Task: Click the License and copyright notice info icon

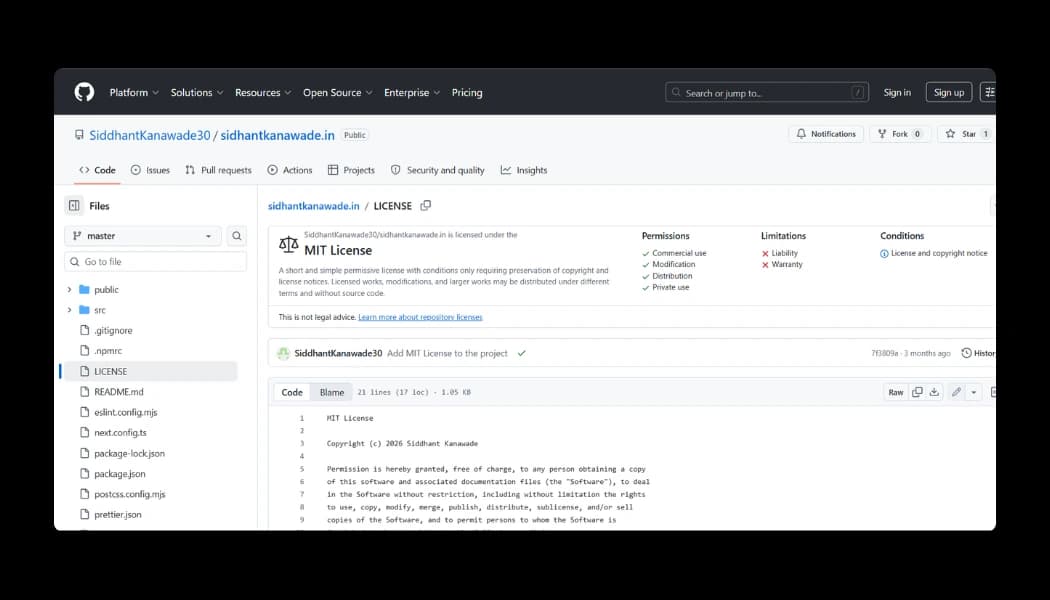Action: (884, 254)
